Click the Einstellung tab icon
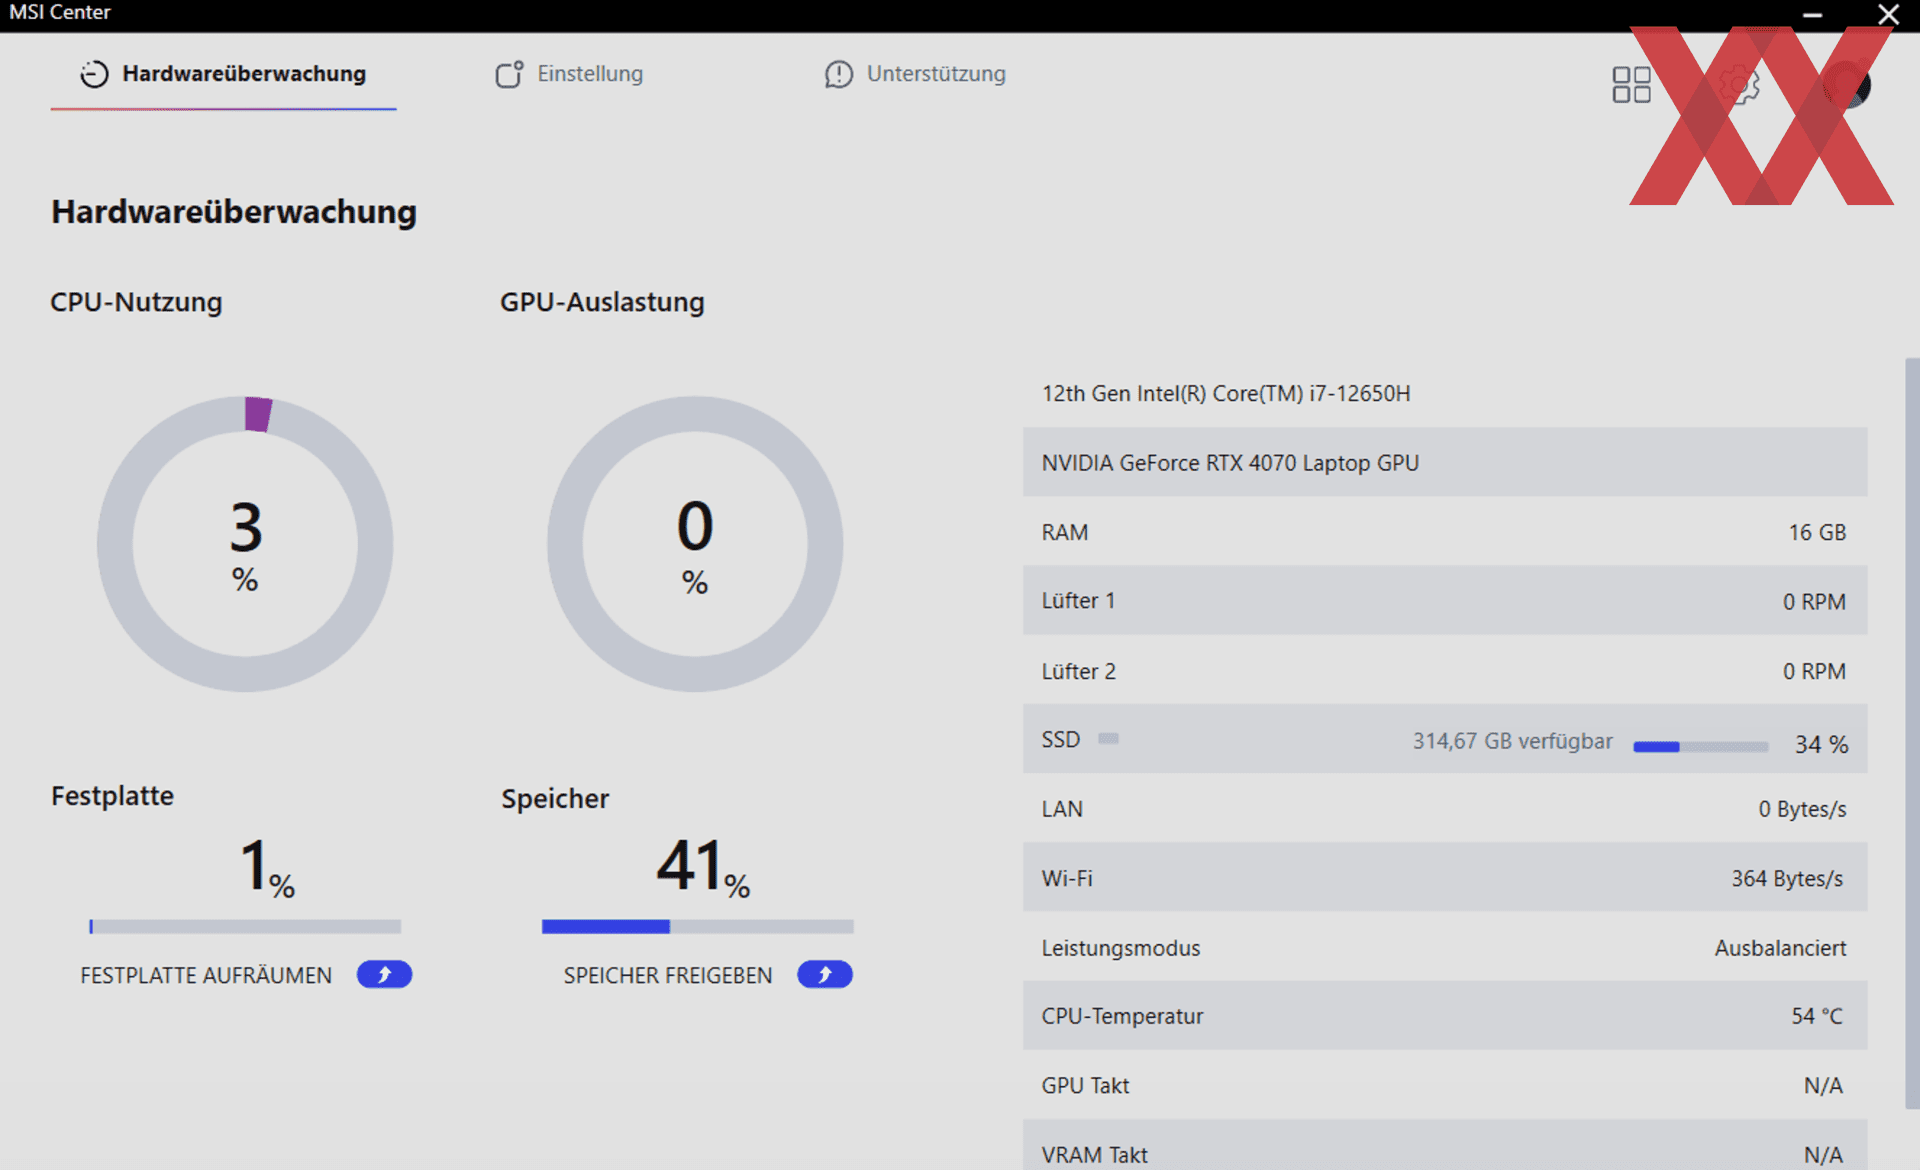The width and height of the screenshot is (1920, 1170). pyautogui.click(x=509, y=74)
